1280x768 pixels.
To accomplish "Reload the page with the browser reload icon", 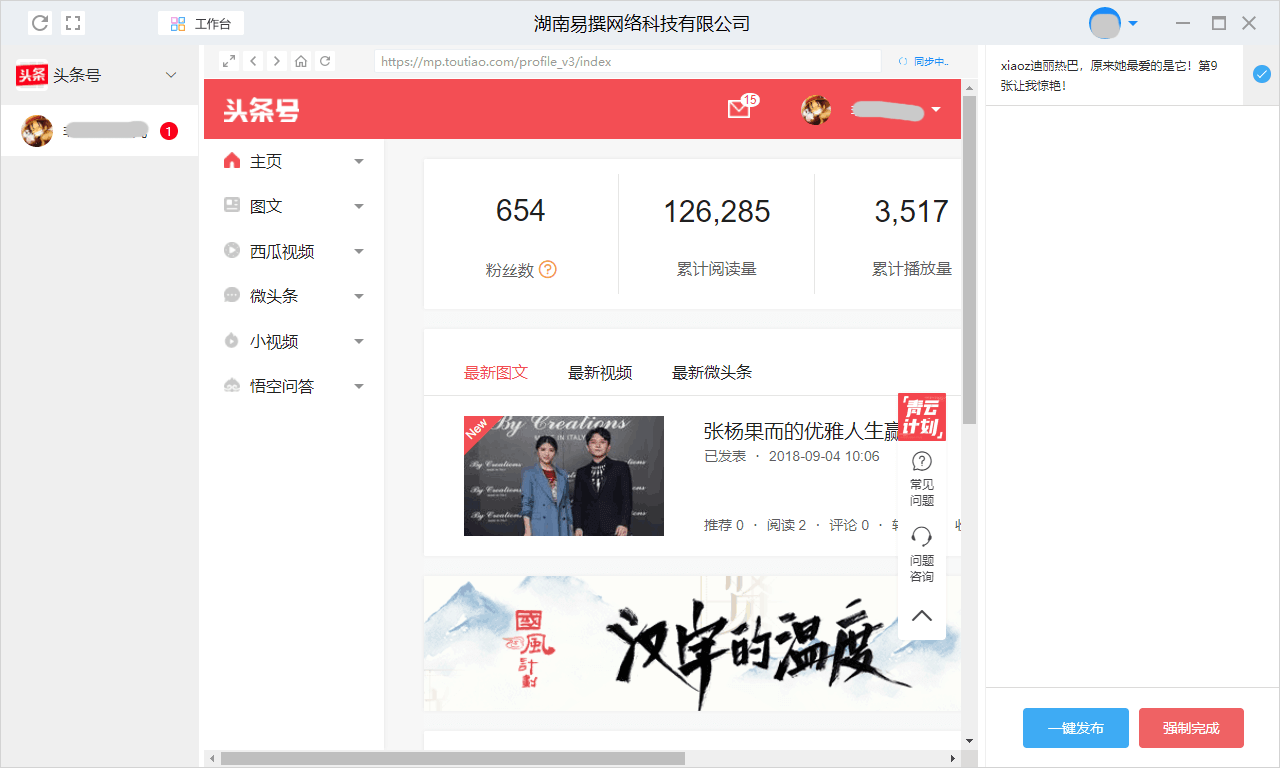I will pos(325,61).
